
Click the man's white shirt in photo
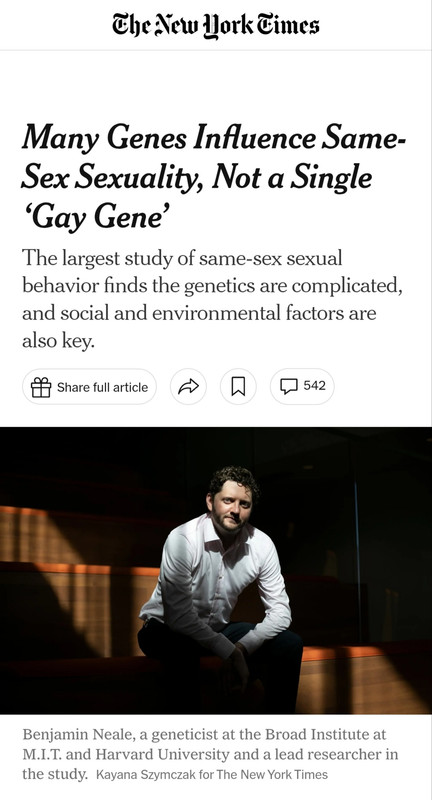[214, 577]
